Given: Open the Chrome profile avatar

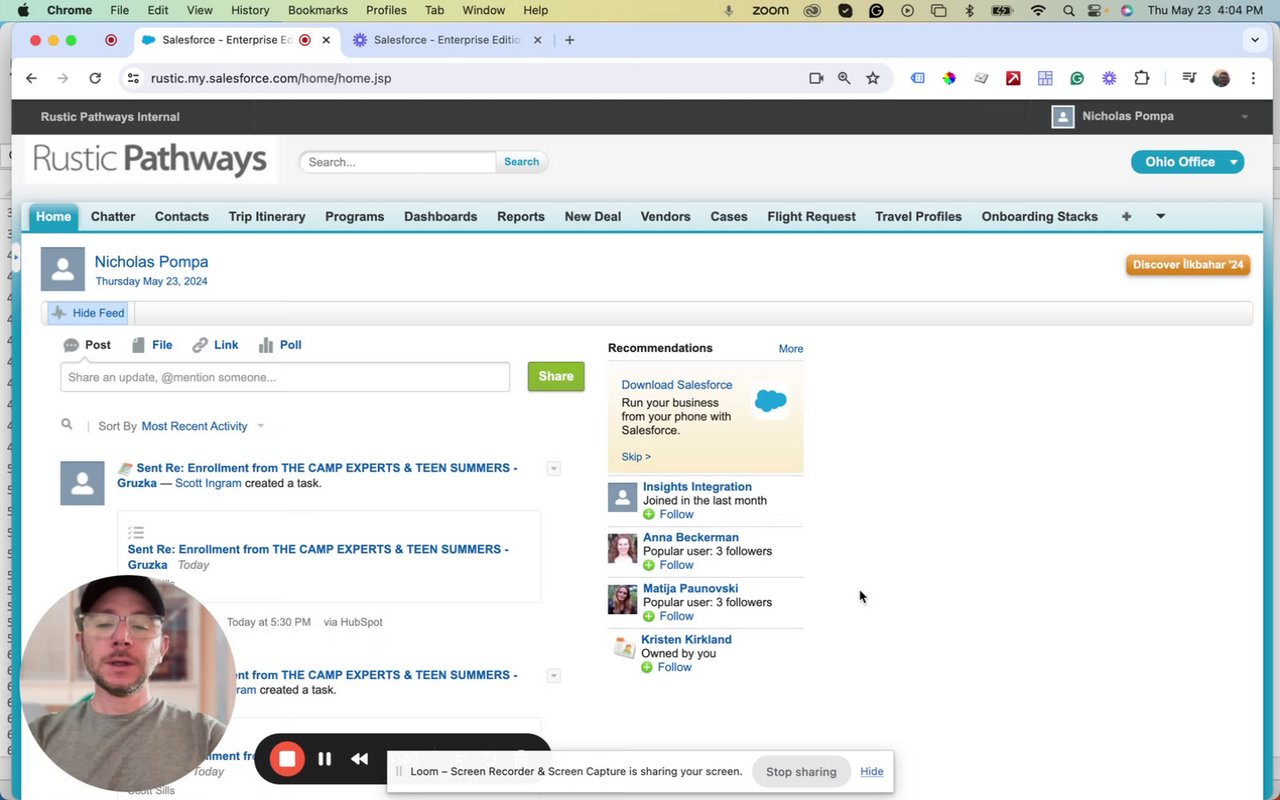Looking at the screenshot, I should 1221,78.
